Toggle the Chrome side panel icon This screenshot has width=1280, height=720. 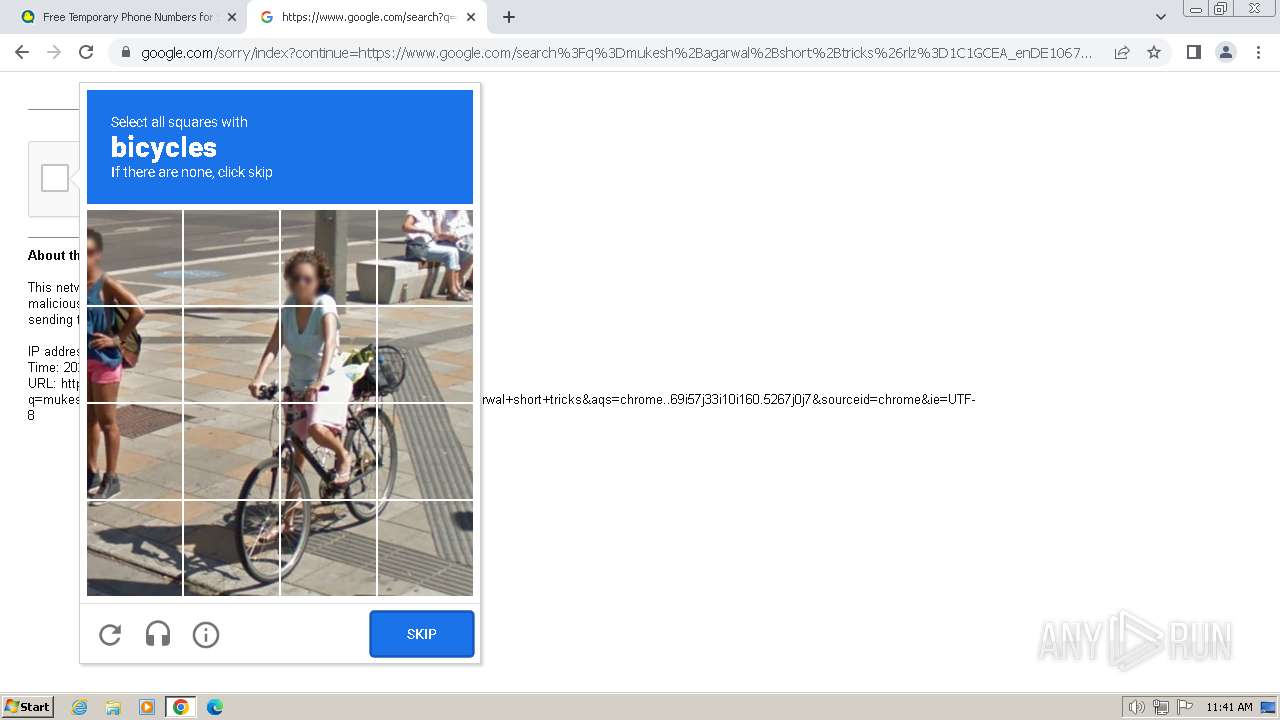click(x=1193, y=52)
